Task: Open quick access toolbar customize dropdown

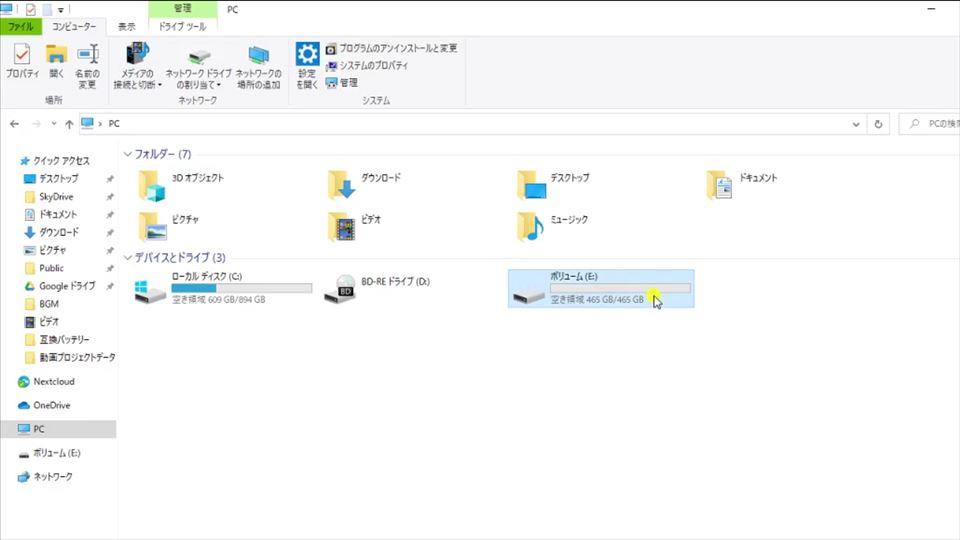Action: click(x=61, y=10)
